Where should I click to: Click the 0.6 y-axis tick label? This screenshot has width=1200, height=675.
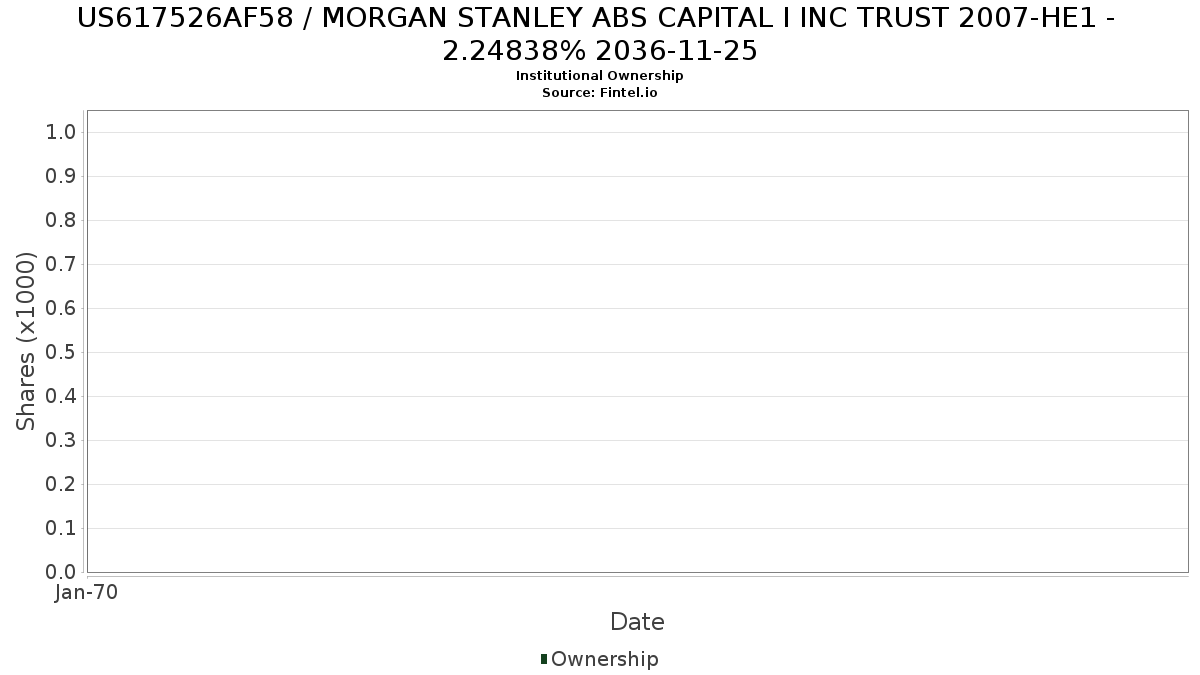click(x=61, y=308)
